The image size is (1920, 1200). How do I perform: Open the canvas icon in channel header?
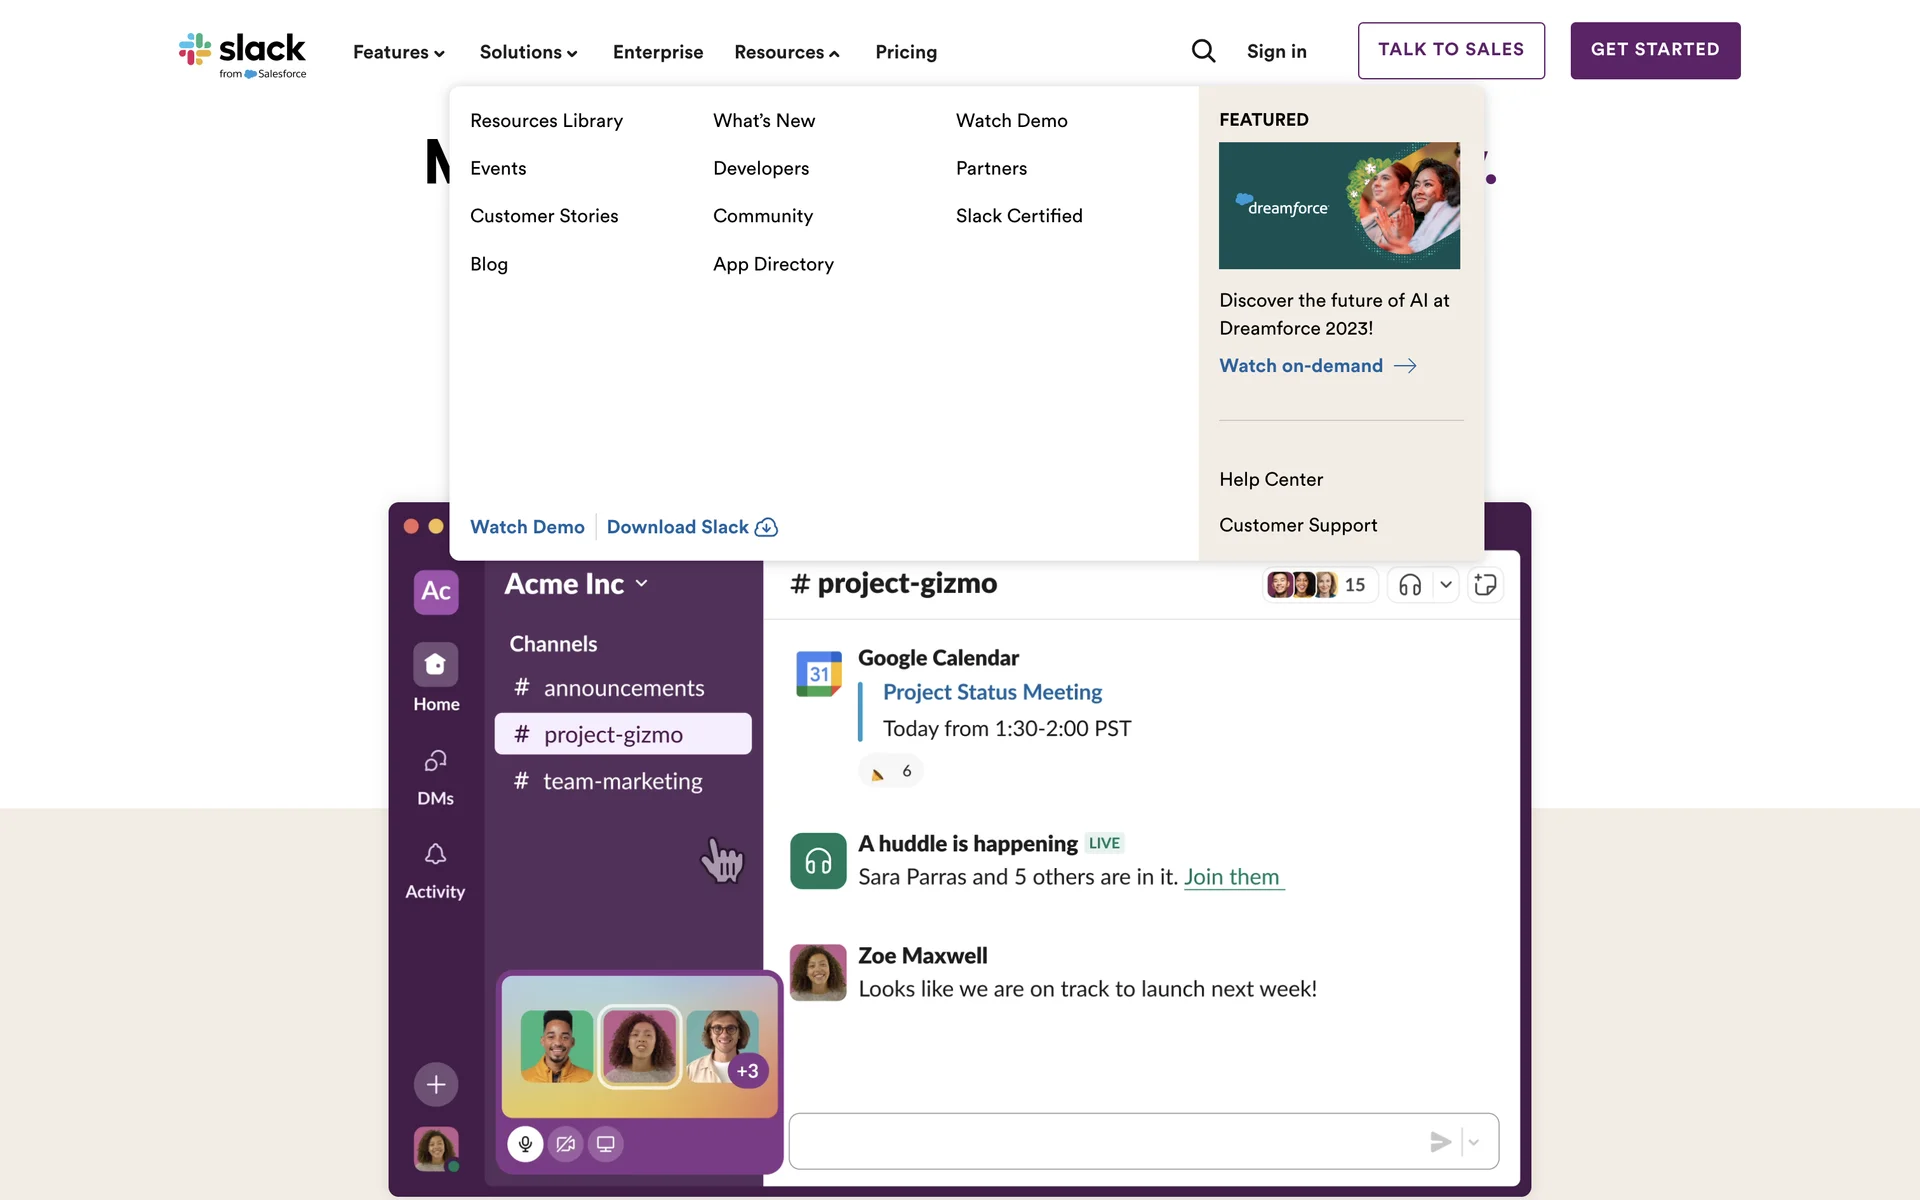(1485, 585)
